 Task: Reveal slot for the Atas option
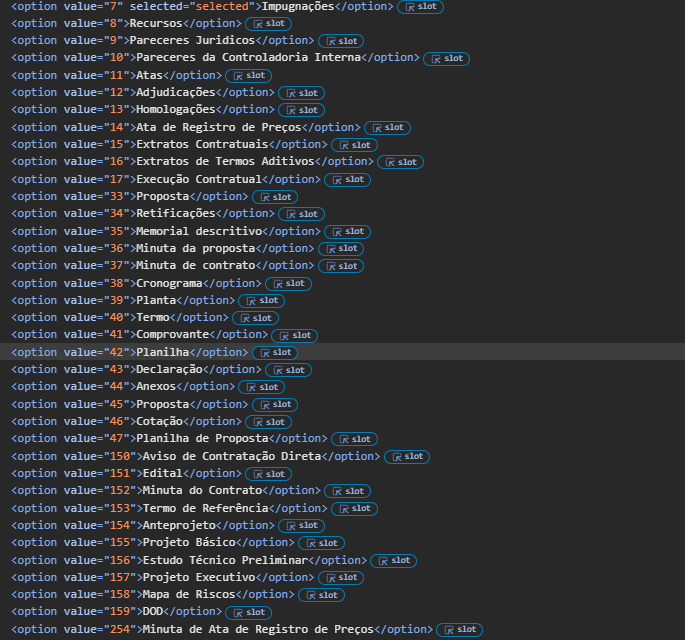248,75
